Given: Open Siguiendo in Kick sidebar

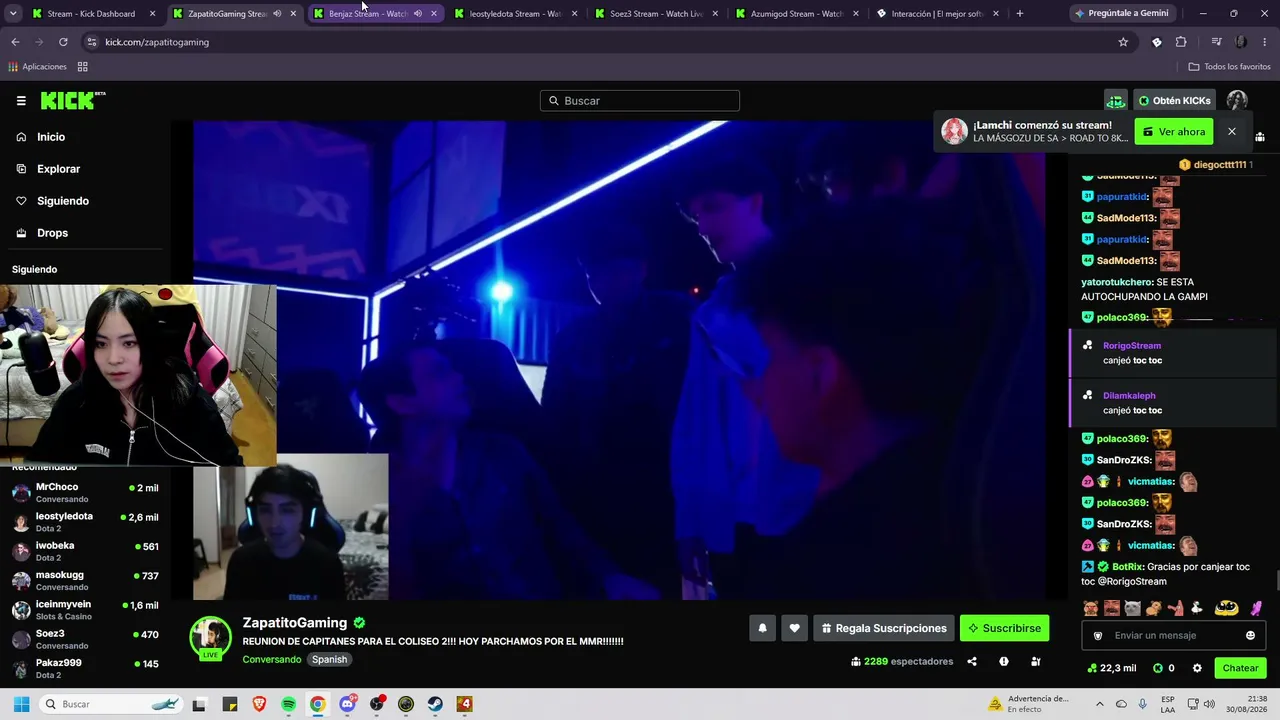Looking at the screenshot, I should [x=63, y=201].
